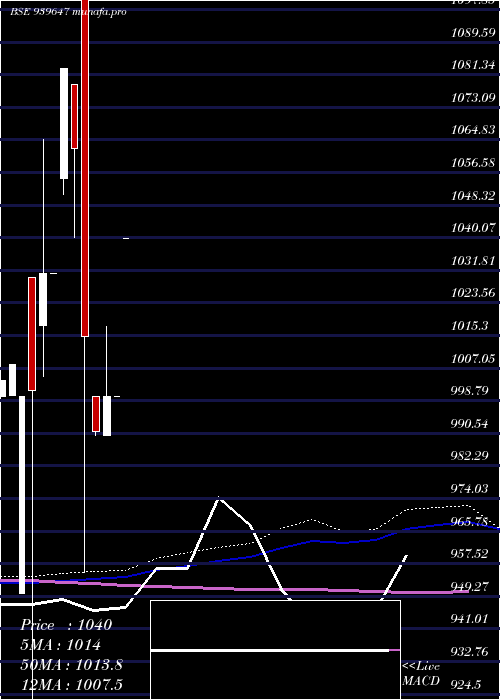Select the 1040.07 price axis label
Screen dimensions: 500x700
click(473, 228)
